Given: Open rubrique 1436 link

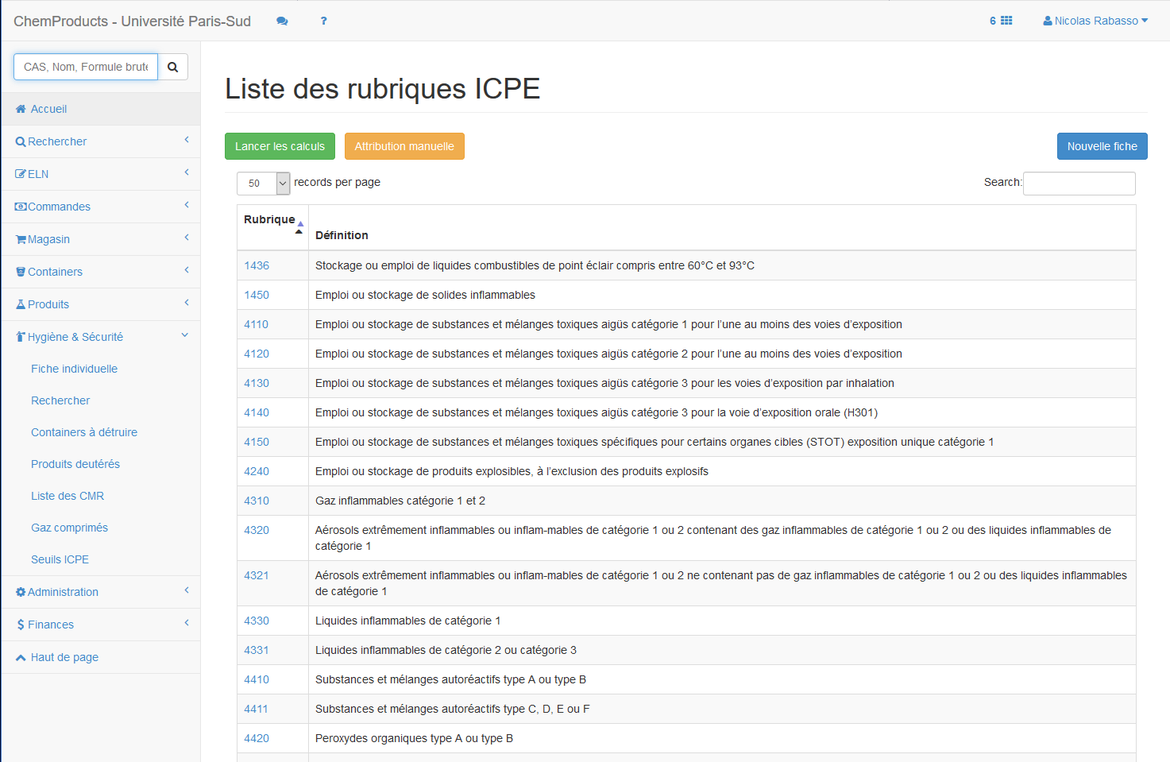Looking at the screenshot, I should (x=257, y=266).
